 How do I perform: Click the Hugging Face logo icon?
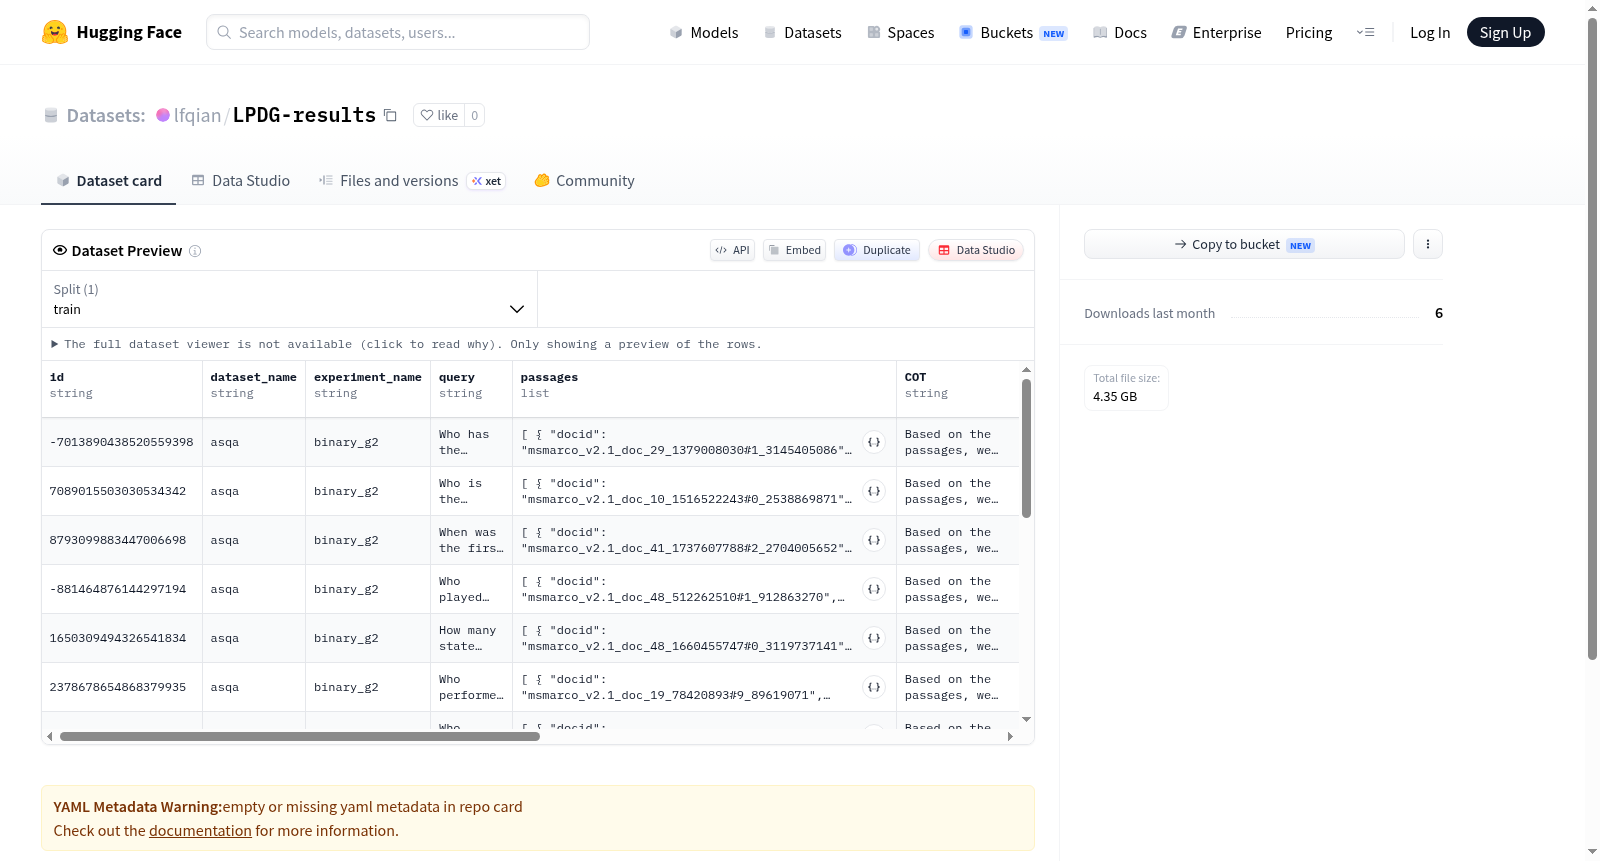[x=55, y=32]
